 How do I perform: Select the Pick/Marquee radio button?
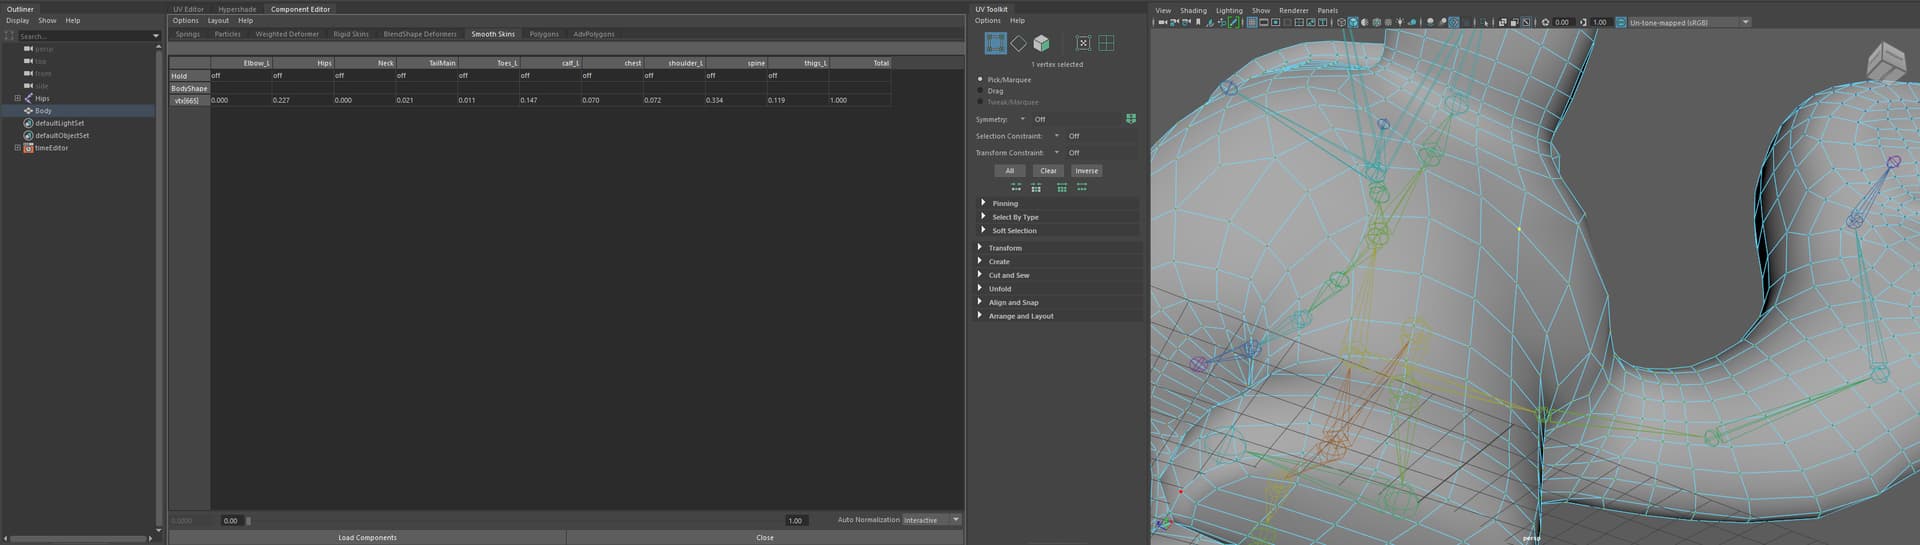pyautogui.click(x=980, y=79)
